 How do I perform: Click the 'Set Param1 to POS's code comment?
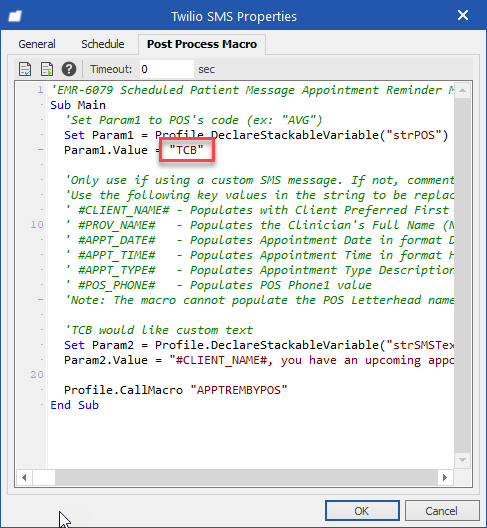(193, 120)
